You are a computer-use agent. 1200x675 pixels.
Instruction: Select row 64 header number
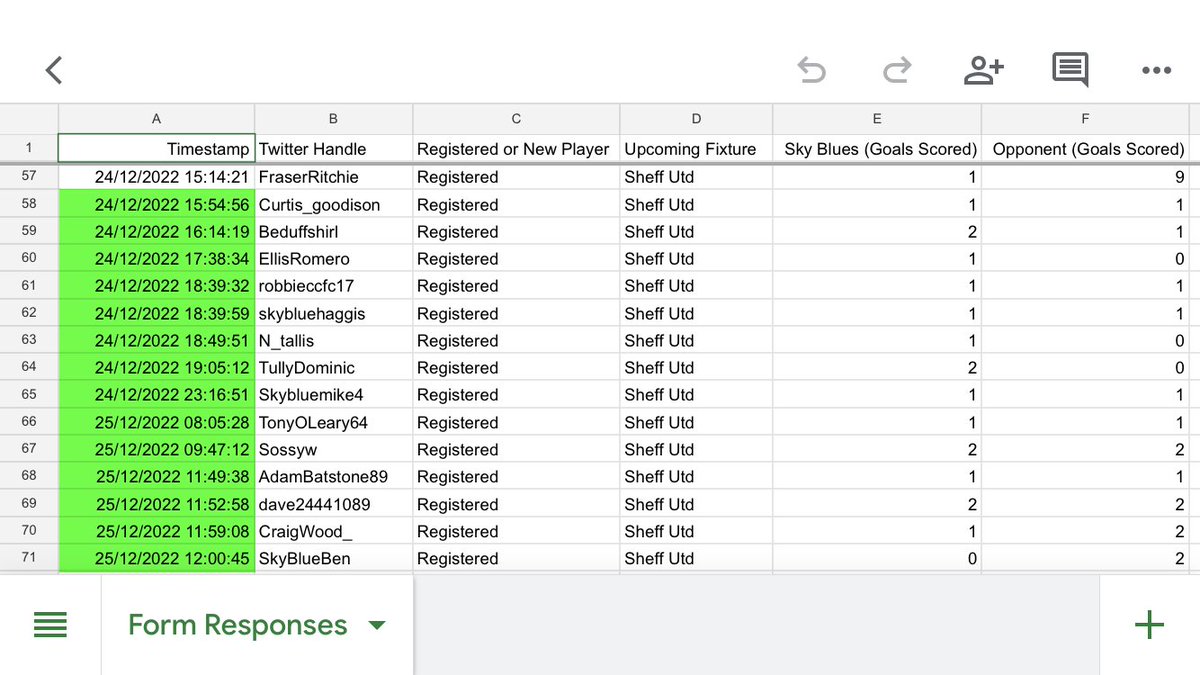(29, 367)
